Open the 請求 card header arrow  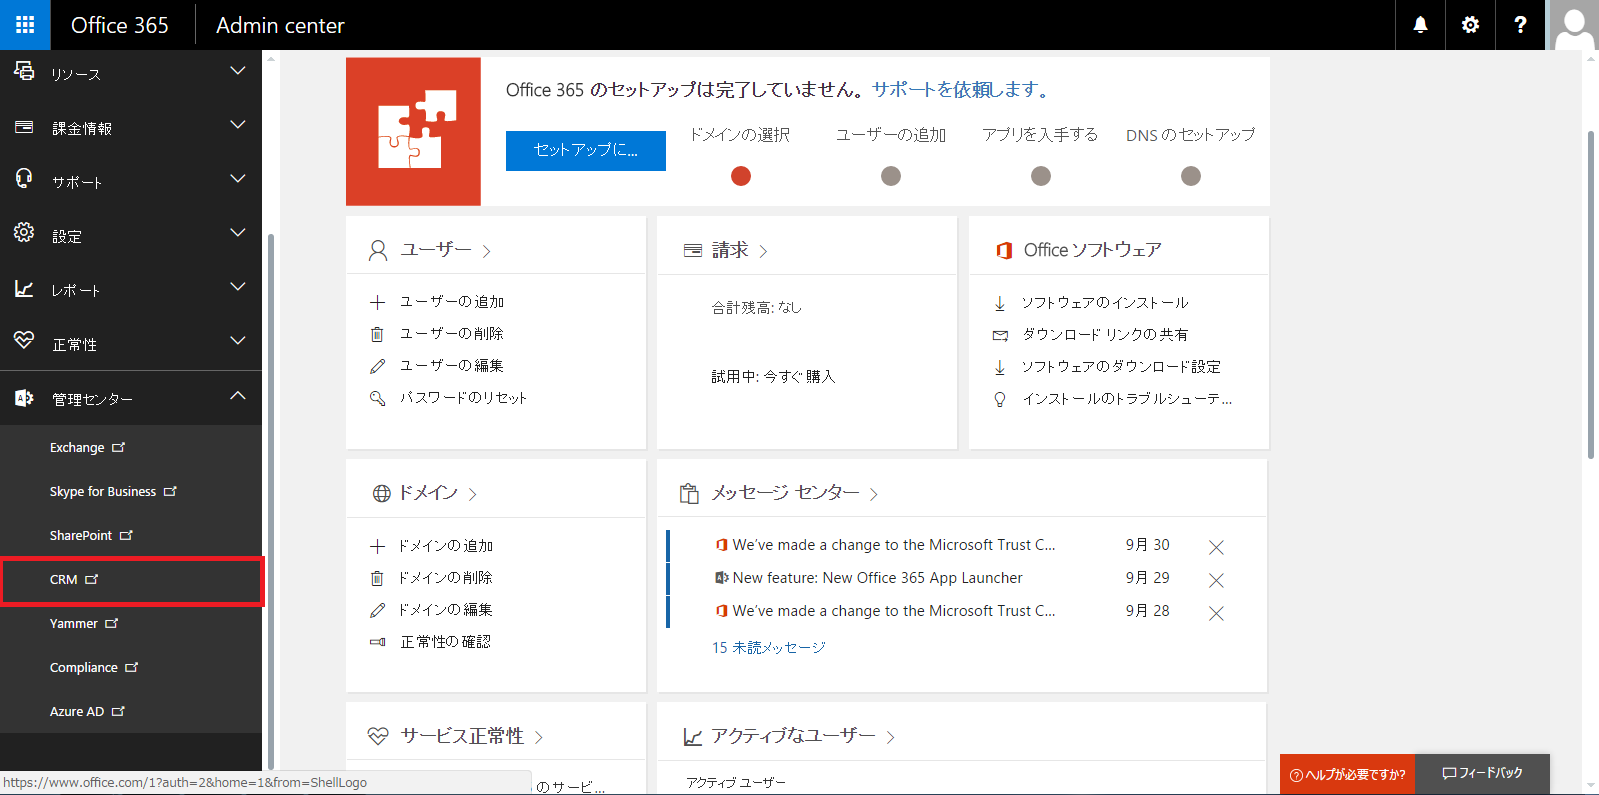[x=763, y=251]
